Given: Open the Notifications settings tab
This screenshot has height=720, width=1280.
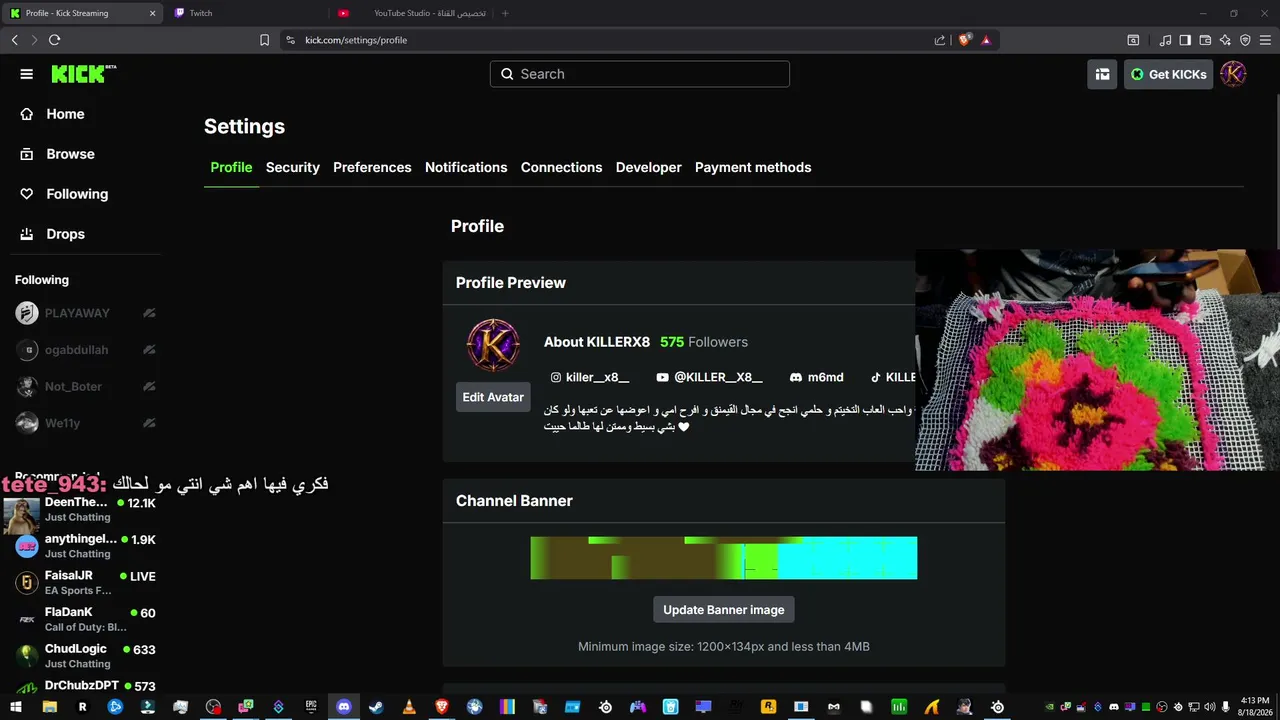Looking at the screenshot, I should pyautogui.click(x=466, y=167).
